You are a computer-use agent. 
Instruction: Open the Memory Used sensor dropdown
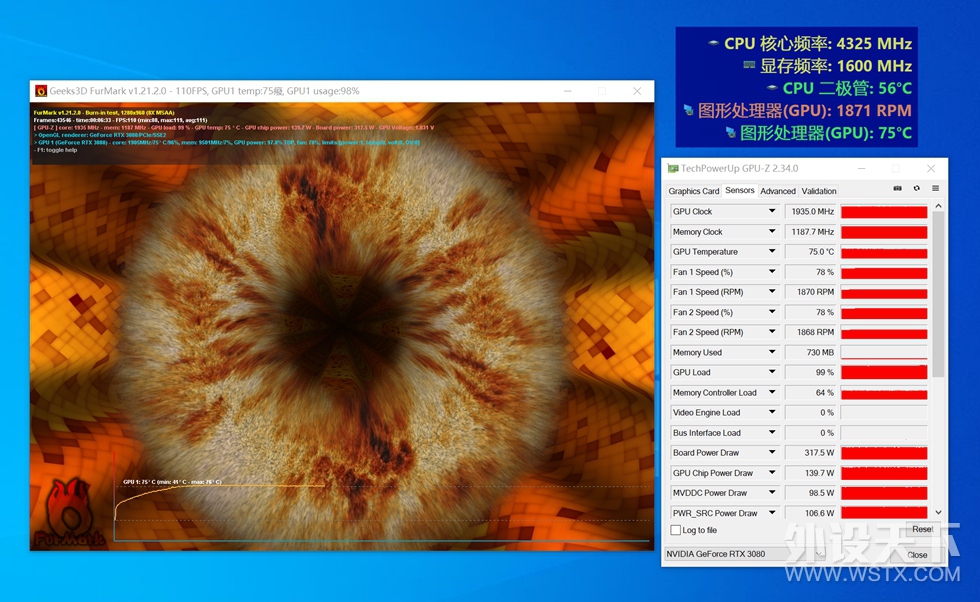(x=772, y=352)
